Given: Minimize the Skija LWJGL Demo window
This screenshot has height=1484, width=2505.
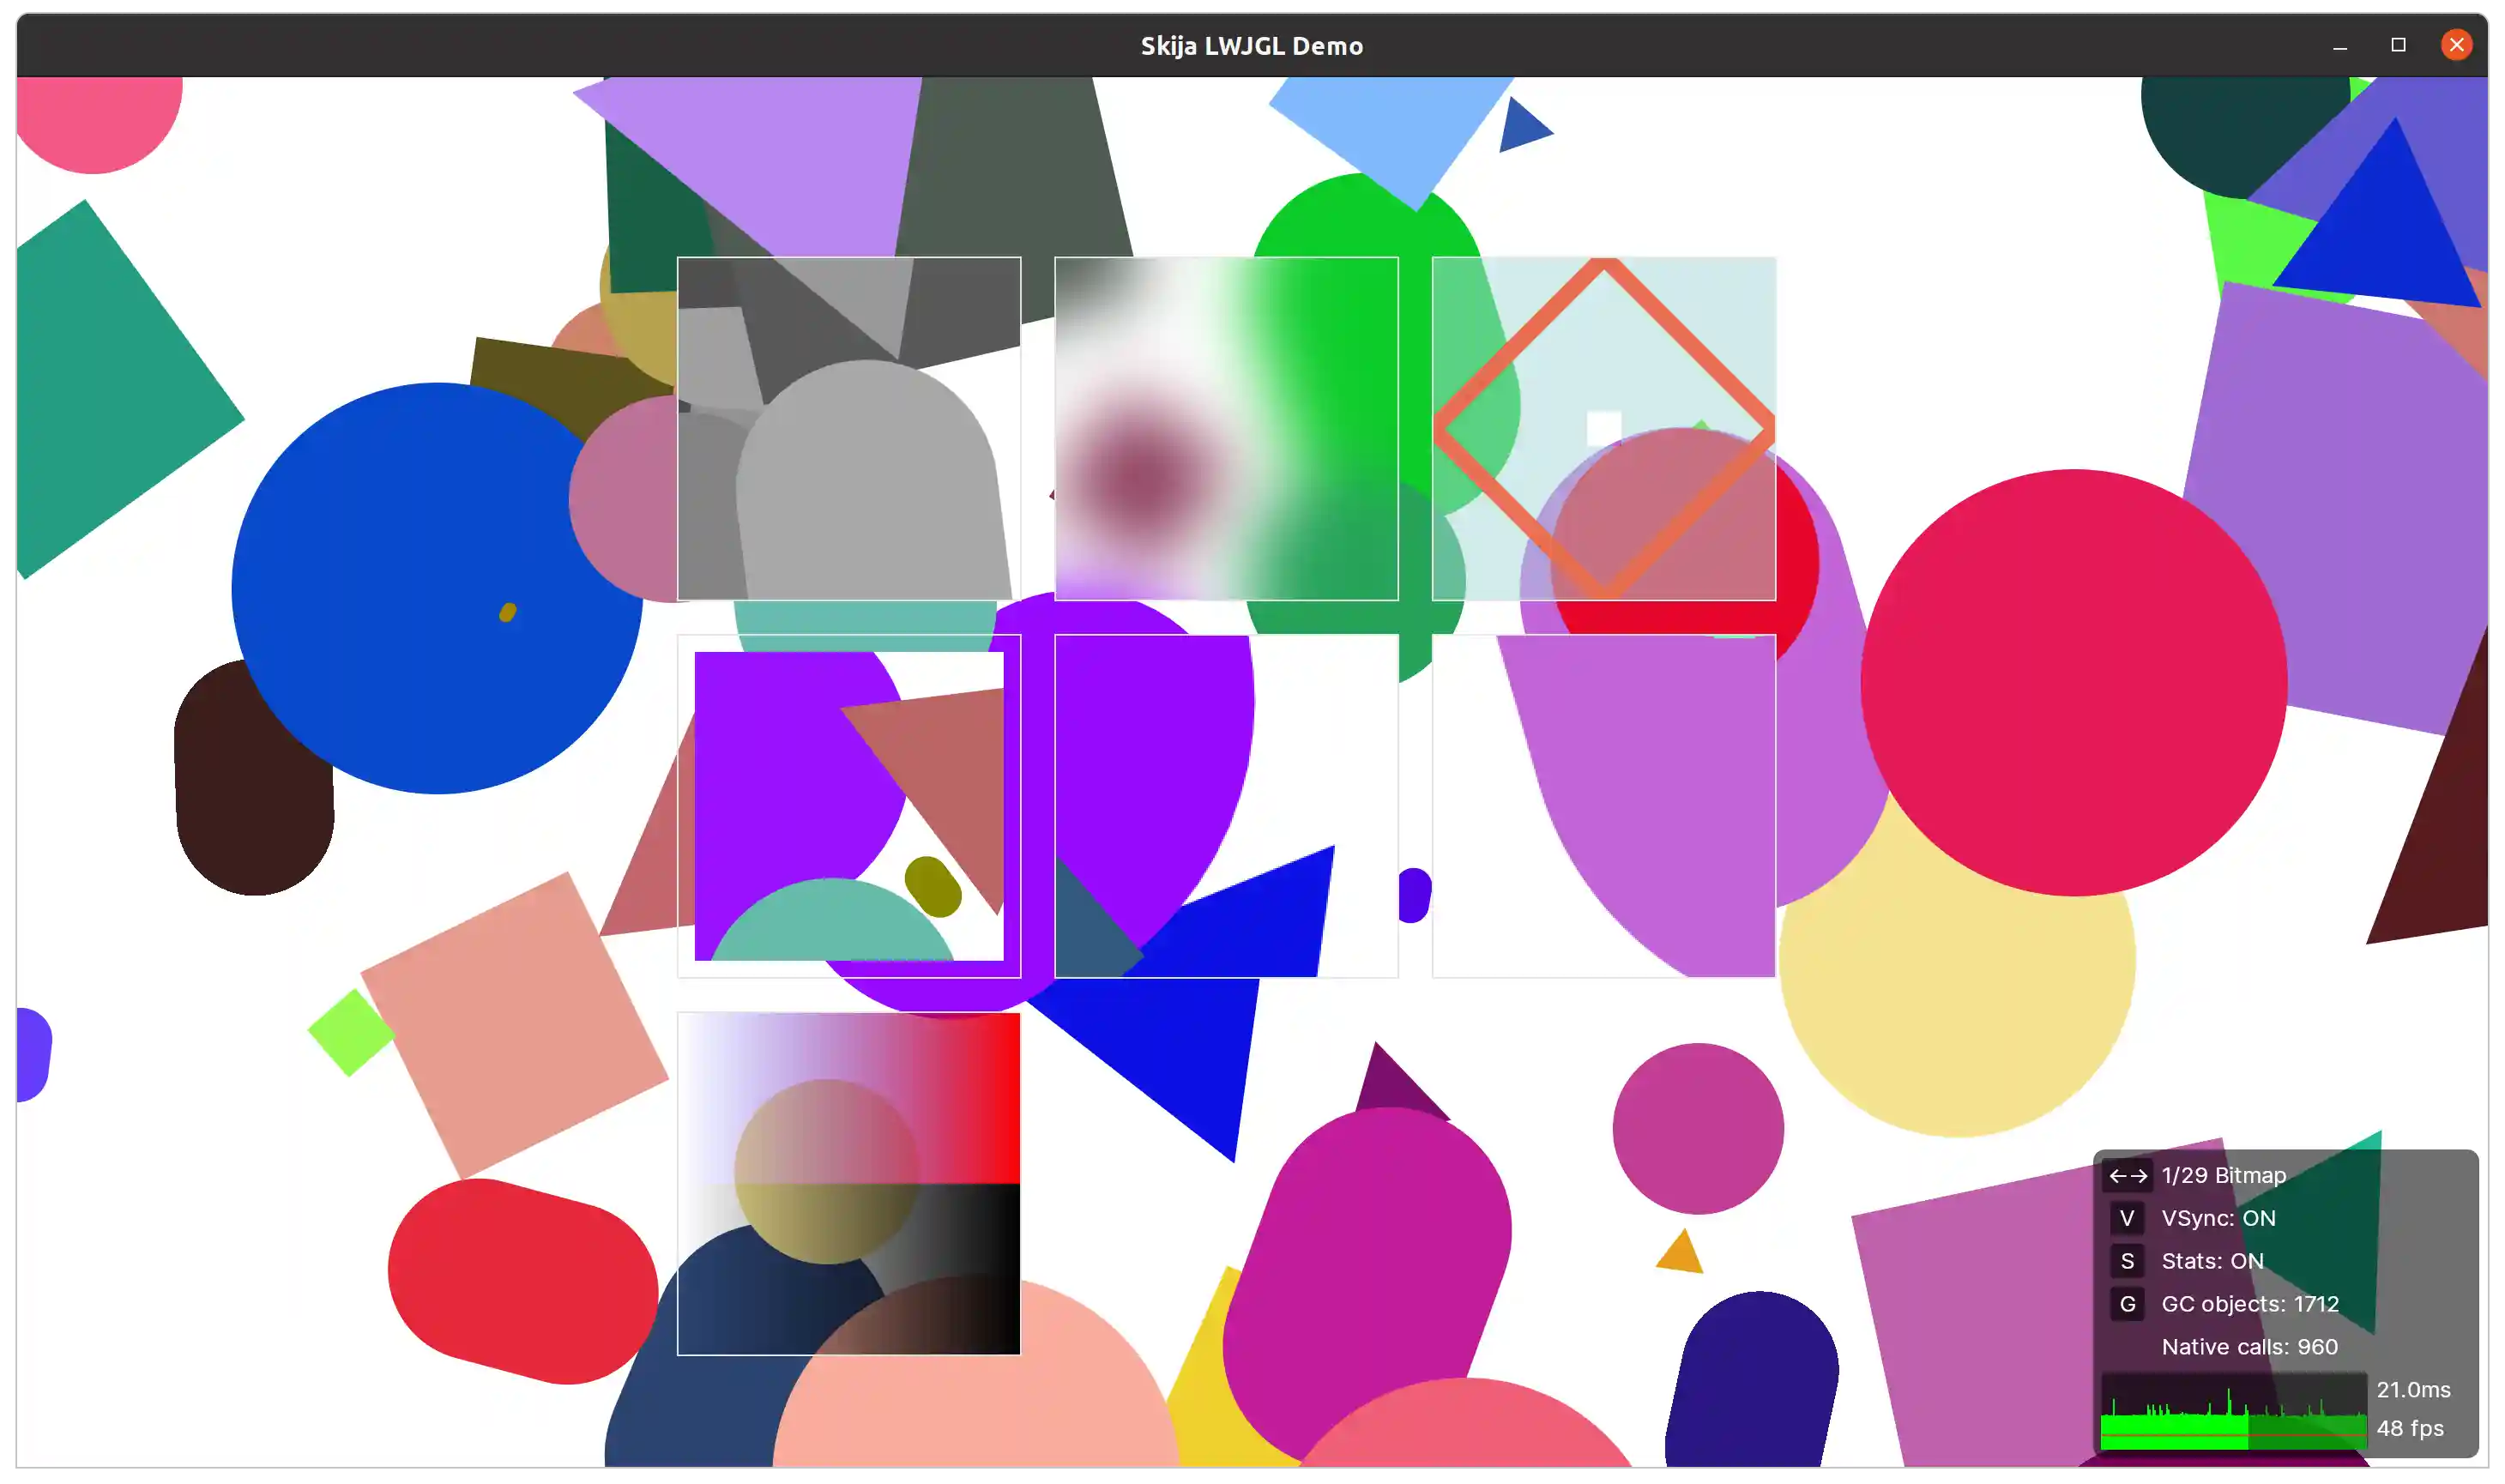Looking at the screenshot, I should (2340, 46).
